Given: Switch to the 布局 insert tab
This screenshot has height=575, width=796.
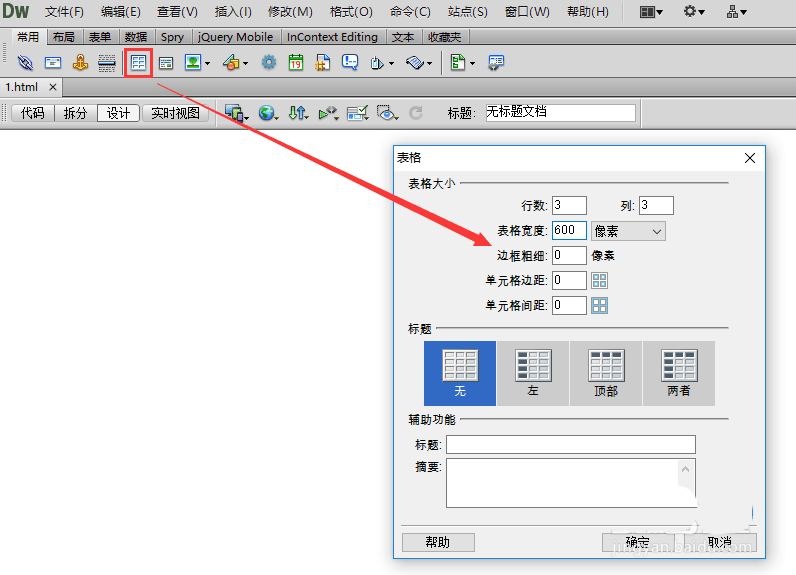Looking at the screenshot, I should tap(64, 37).
